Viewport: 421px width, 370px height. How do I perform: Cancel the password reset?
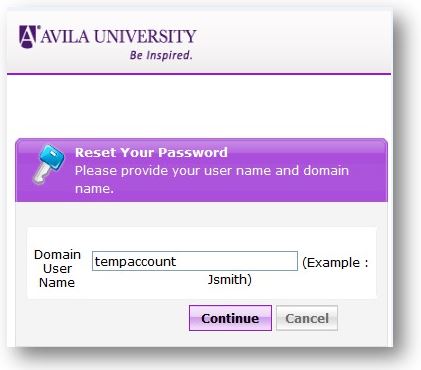click(307, 318)
